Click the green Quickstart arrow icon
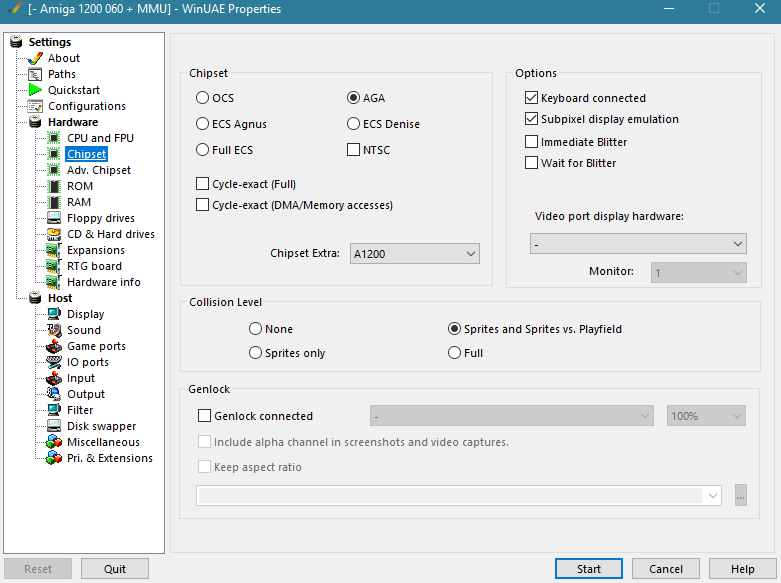781x583 pixels. [x=35, y=90]
